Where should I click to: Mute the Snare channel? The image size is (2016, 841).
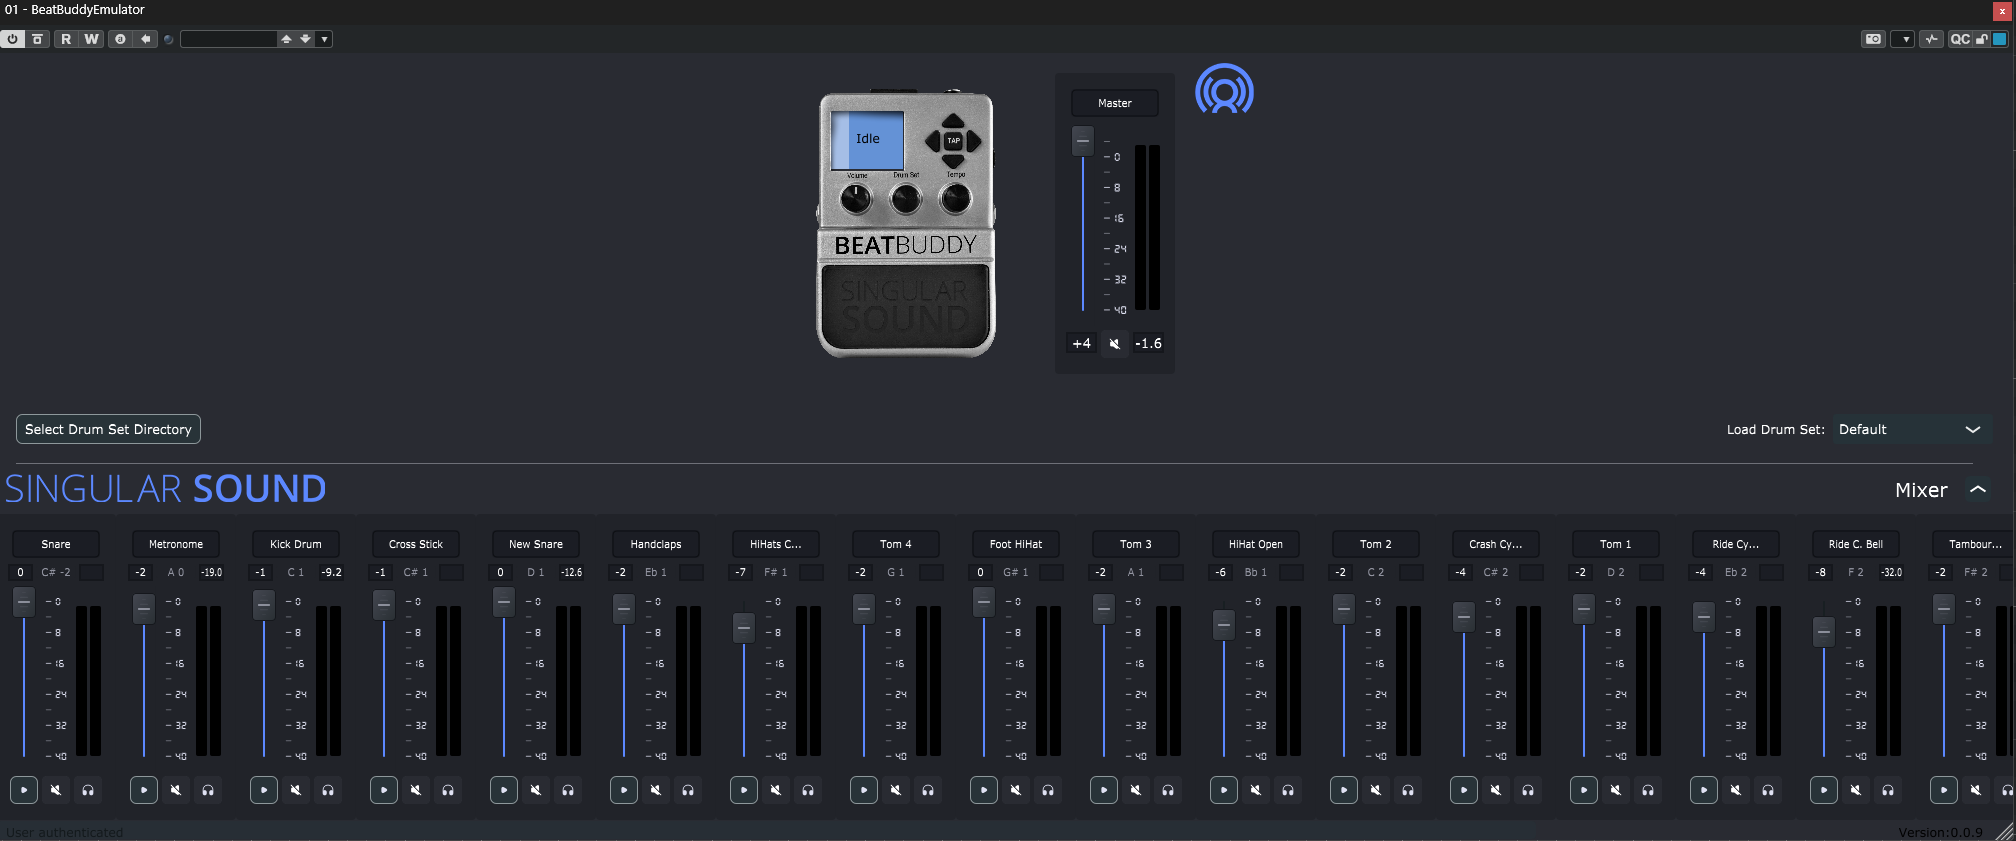[x=56, y=790]
